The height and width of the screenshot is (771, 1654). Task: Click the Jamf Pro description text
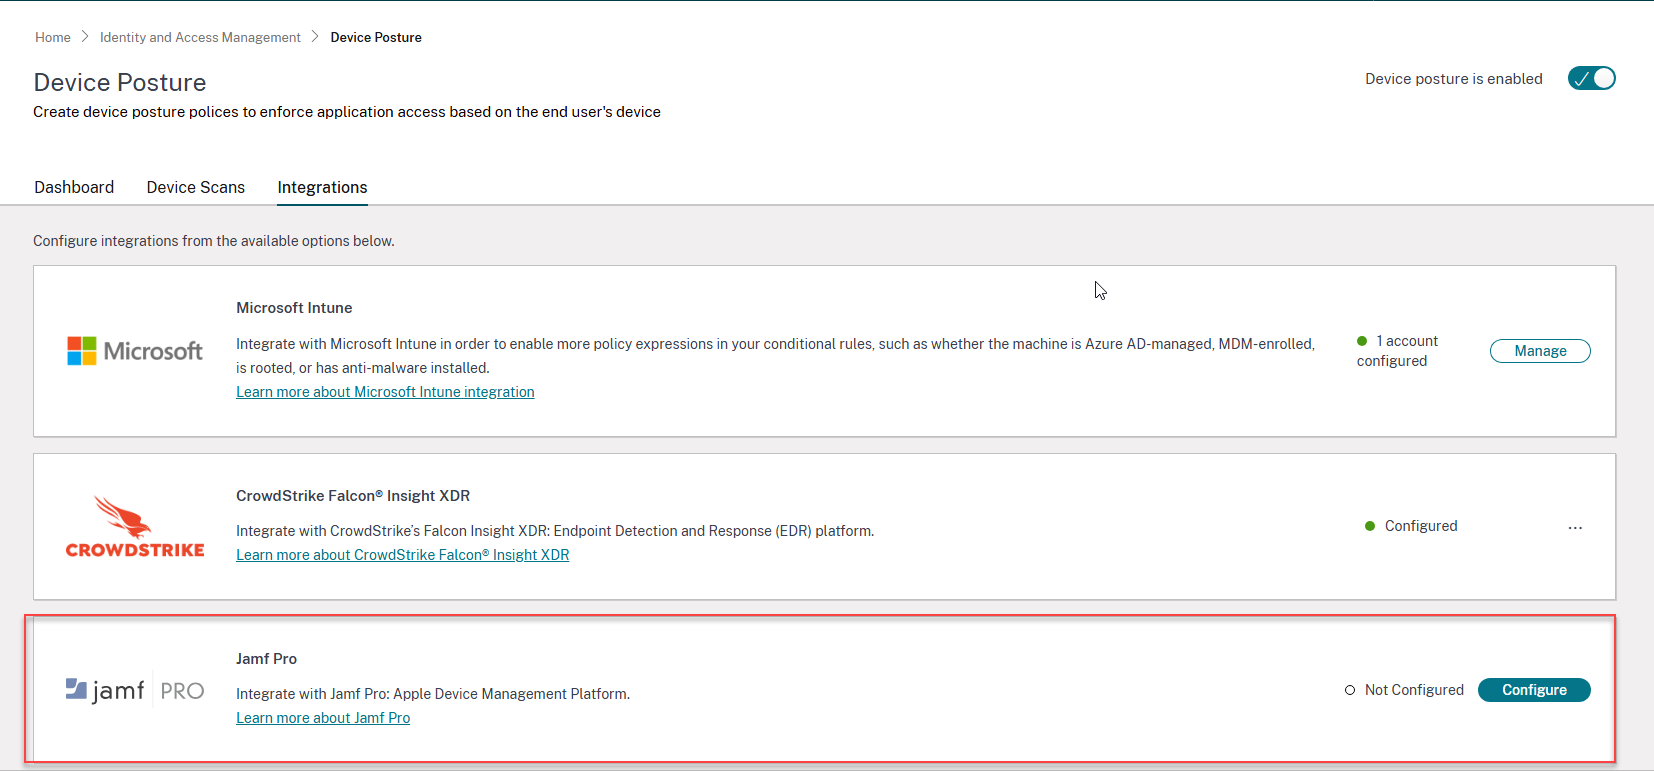pos(433,694)
